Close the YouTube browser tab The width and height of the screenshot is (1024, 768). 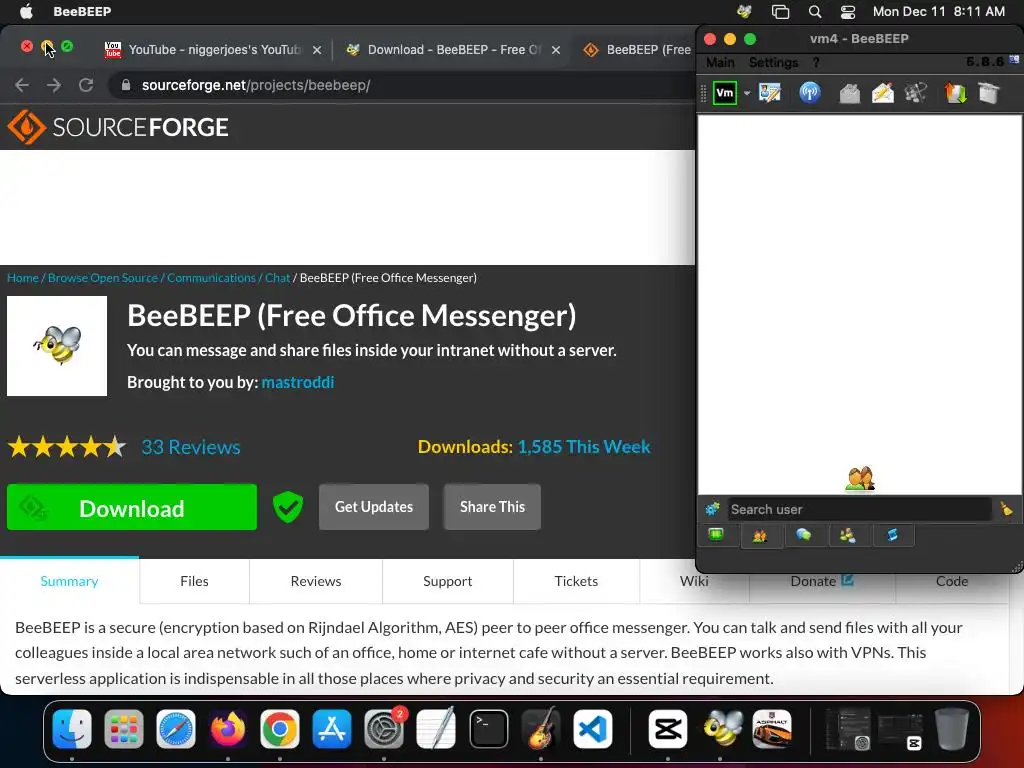(317, 50)
